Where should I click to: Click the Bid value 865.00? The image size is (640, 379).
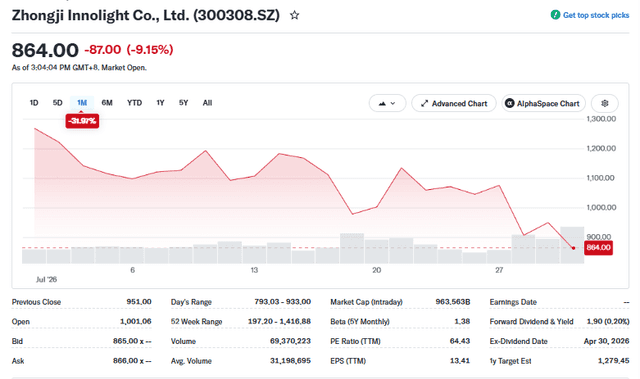point(132,341)
